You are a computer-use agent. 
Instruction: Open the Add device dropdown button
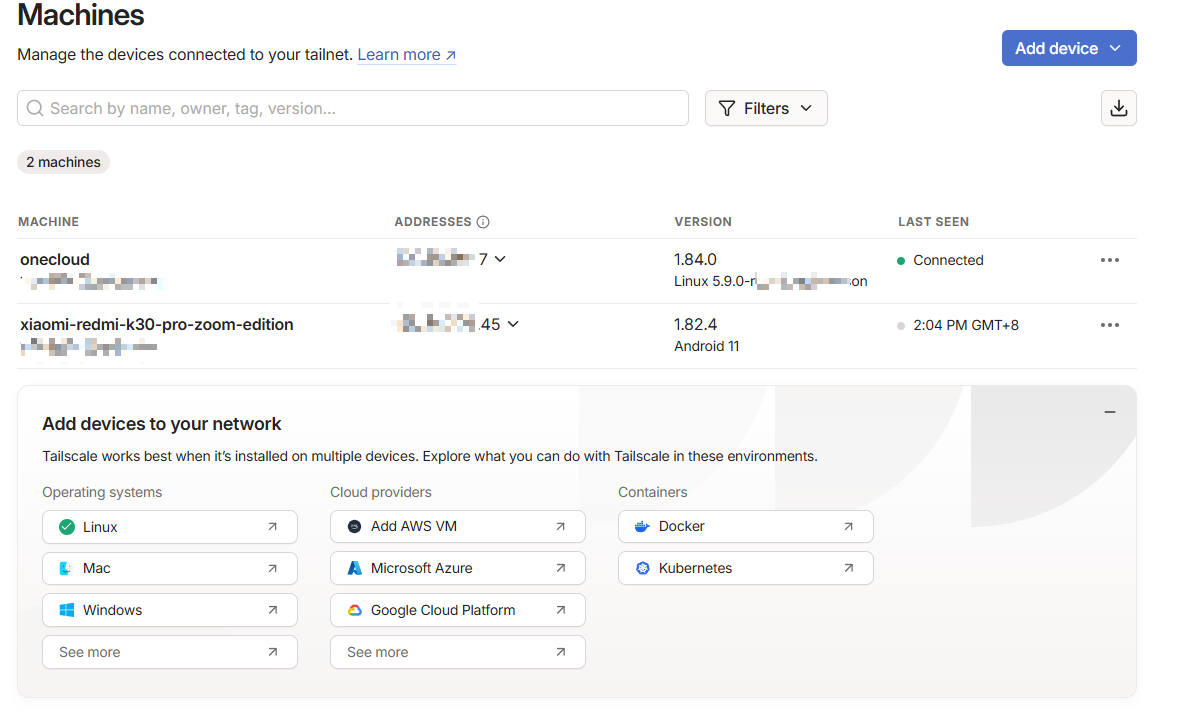tap(1068, 48)
